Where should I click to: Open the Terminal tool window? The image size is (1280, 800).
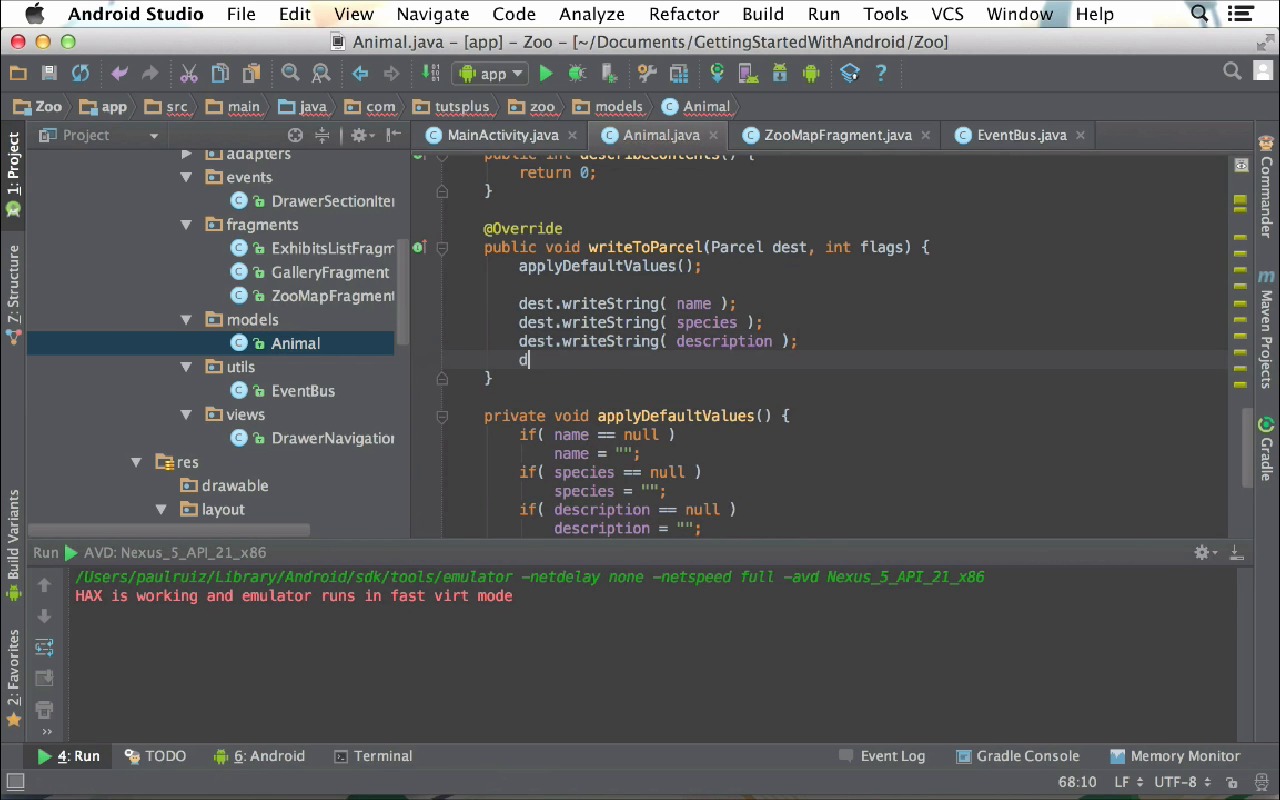coord(373,756)
